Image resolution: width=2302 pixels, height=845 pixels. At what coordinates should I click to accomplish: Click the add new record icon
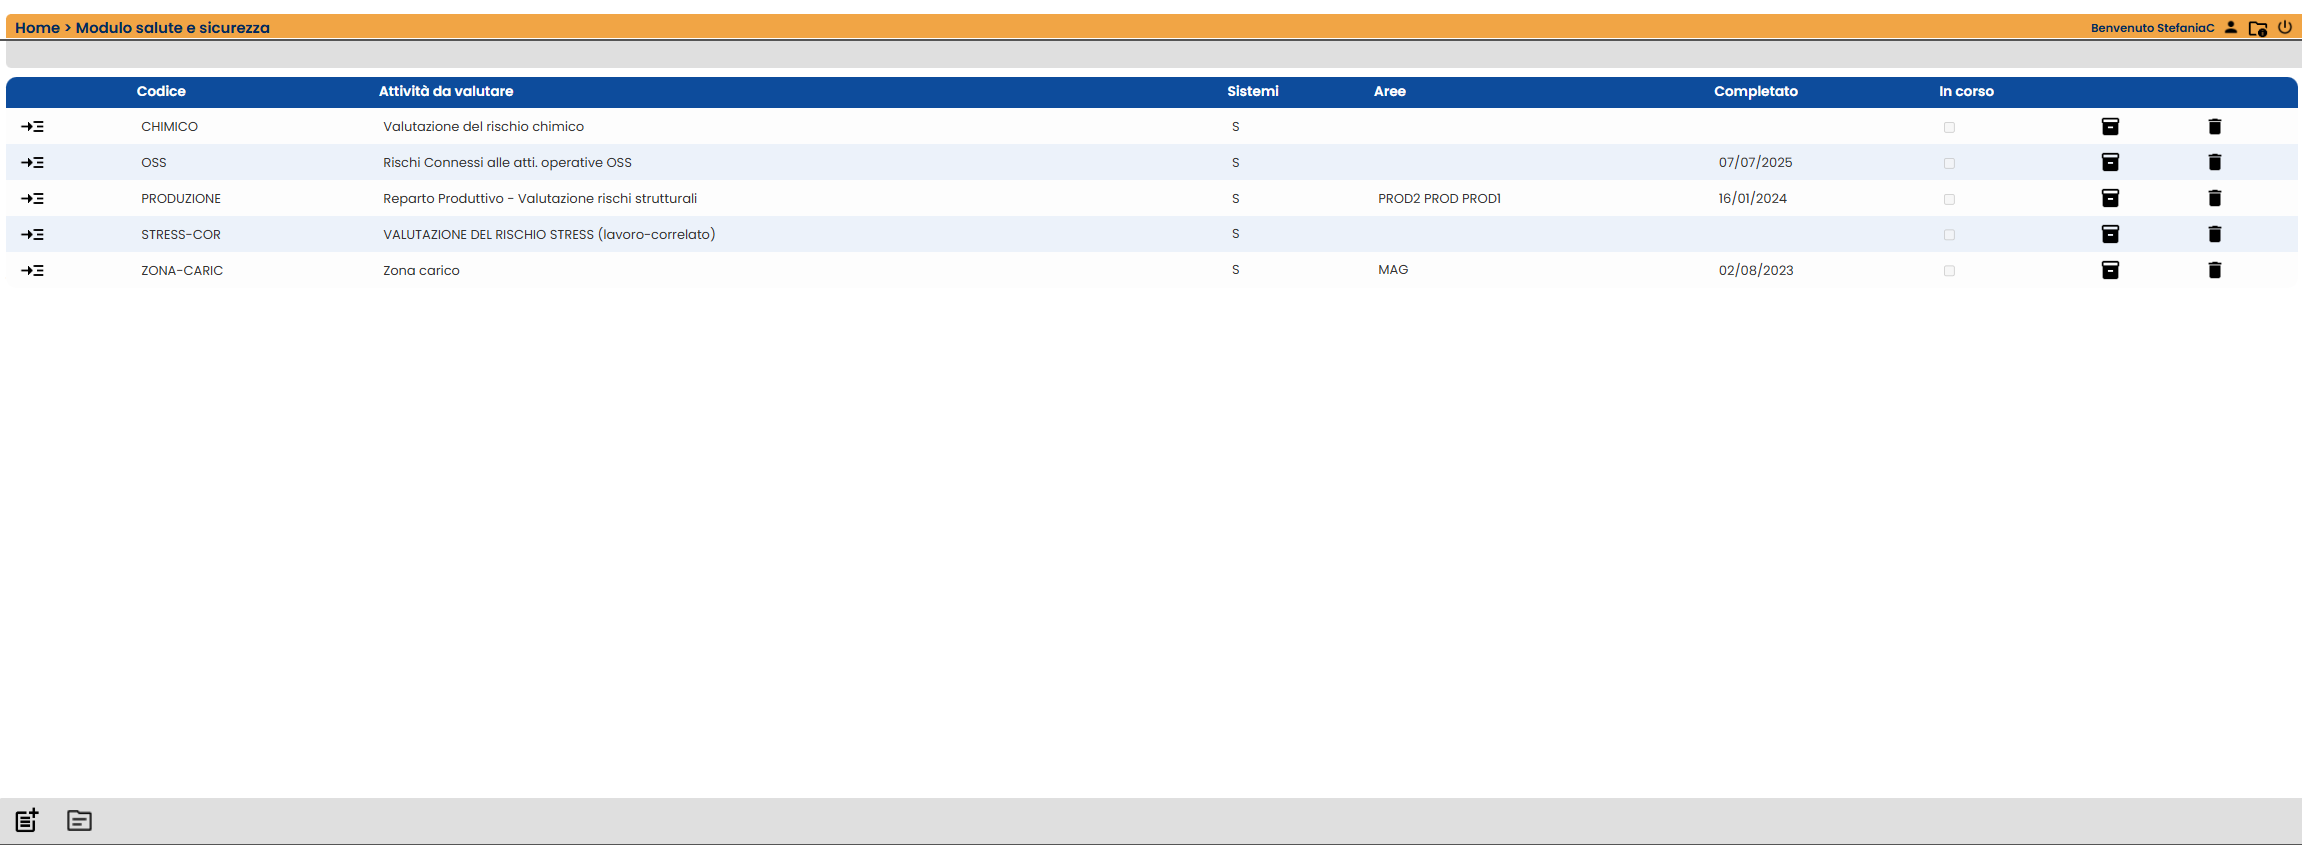pyautogui.click(x=27, y=820)
